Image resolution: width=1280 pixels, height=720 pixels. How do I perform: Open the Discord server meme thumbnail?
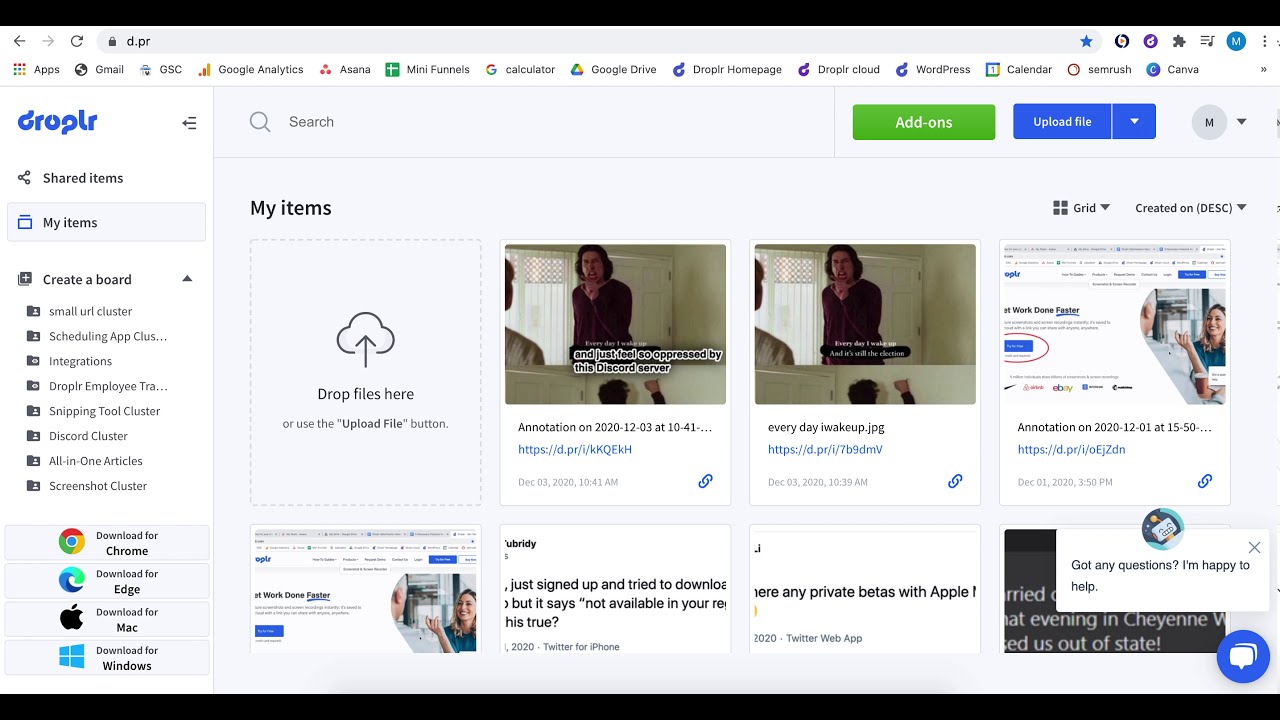pyautogui.click(x=616, y=324)
